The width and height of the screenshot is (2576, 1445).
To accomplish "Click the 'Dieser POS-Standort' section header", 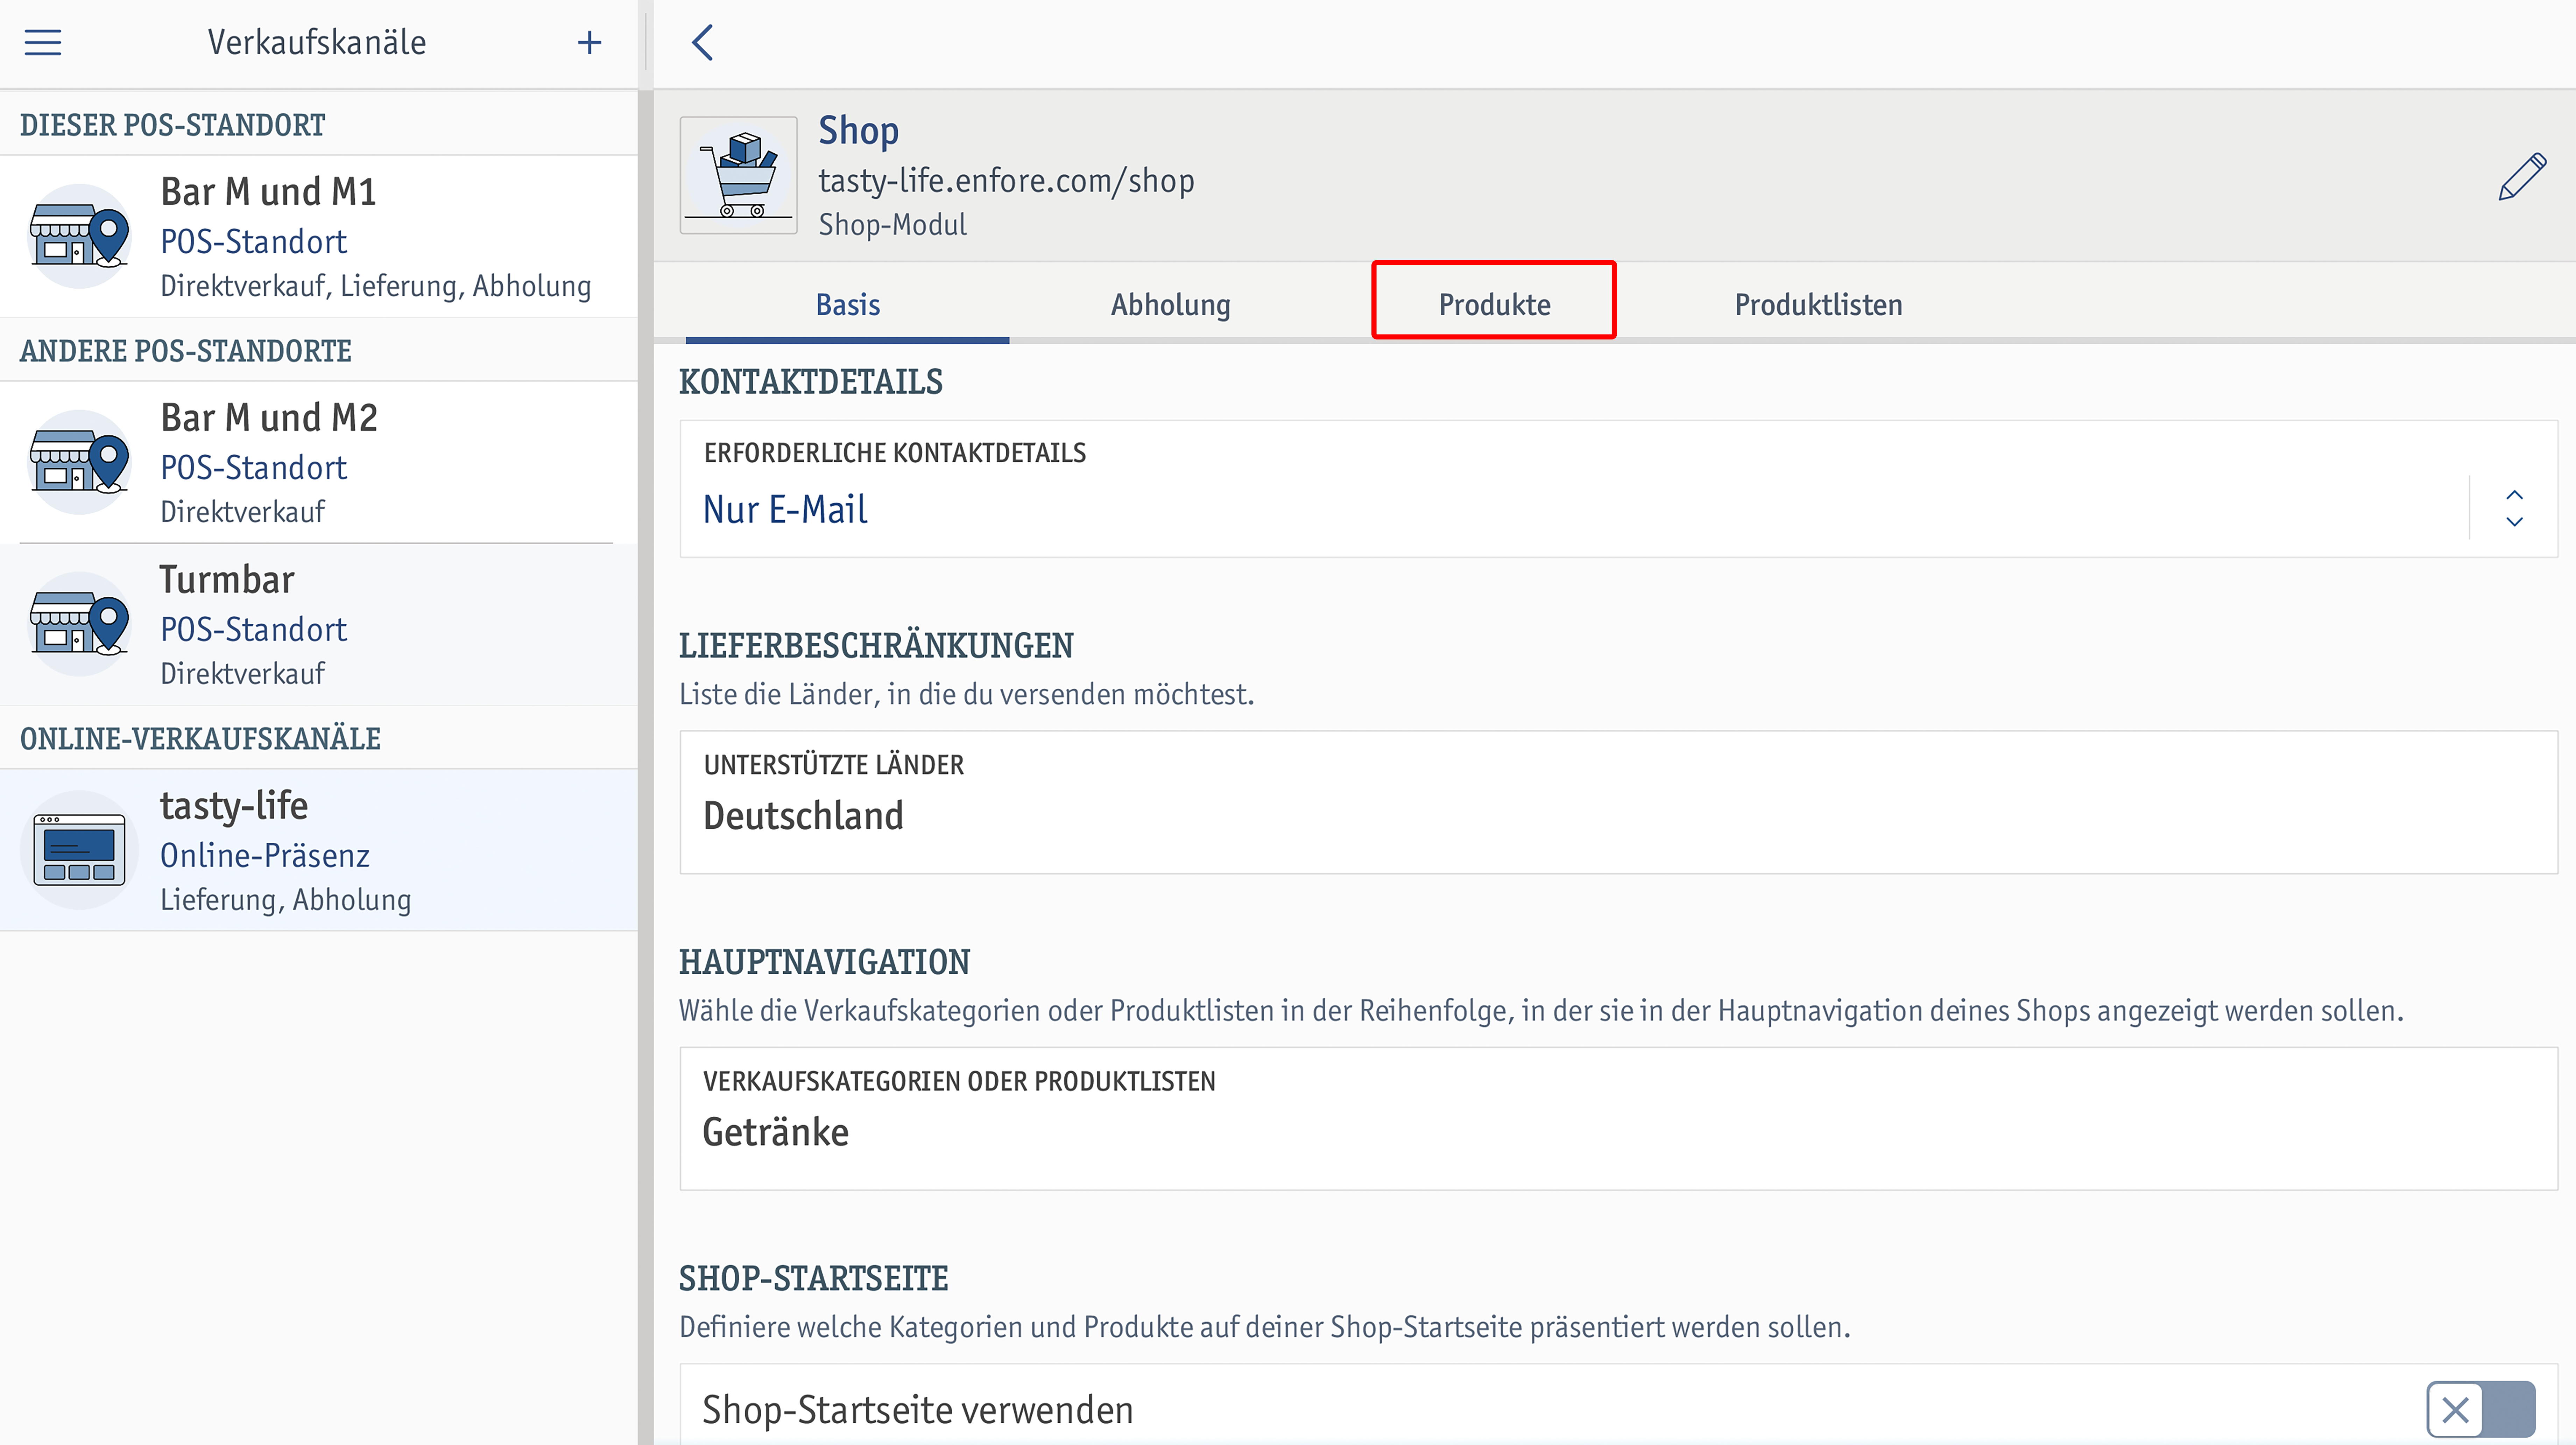I will 172,125.
